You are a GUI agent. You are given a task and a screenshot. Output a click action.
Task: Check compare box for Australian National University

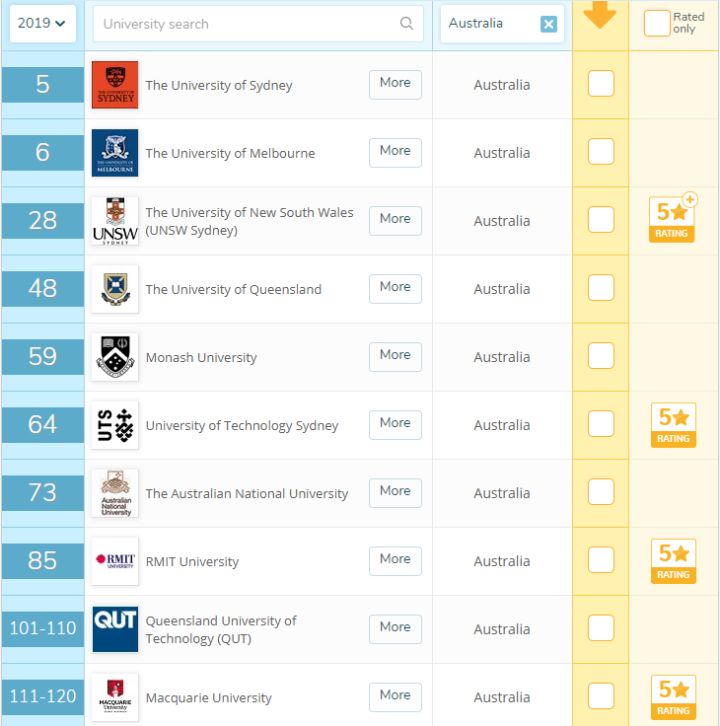(x=601, y=492)
